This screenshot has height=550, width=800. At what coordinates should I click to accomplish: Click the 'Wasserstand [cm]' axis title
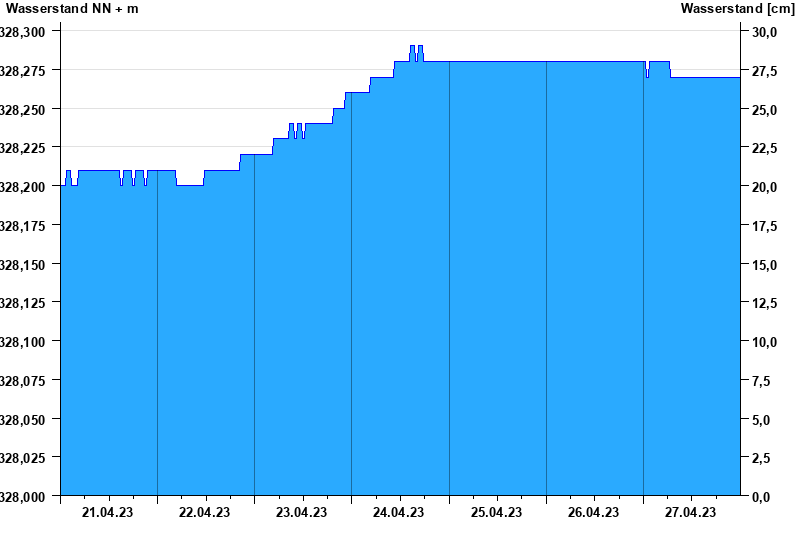tap(738, 9)
